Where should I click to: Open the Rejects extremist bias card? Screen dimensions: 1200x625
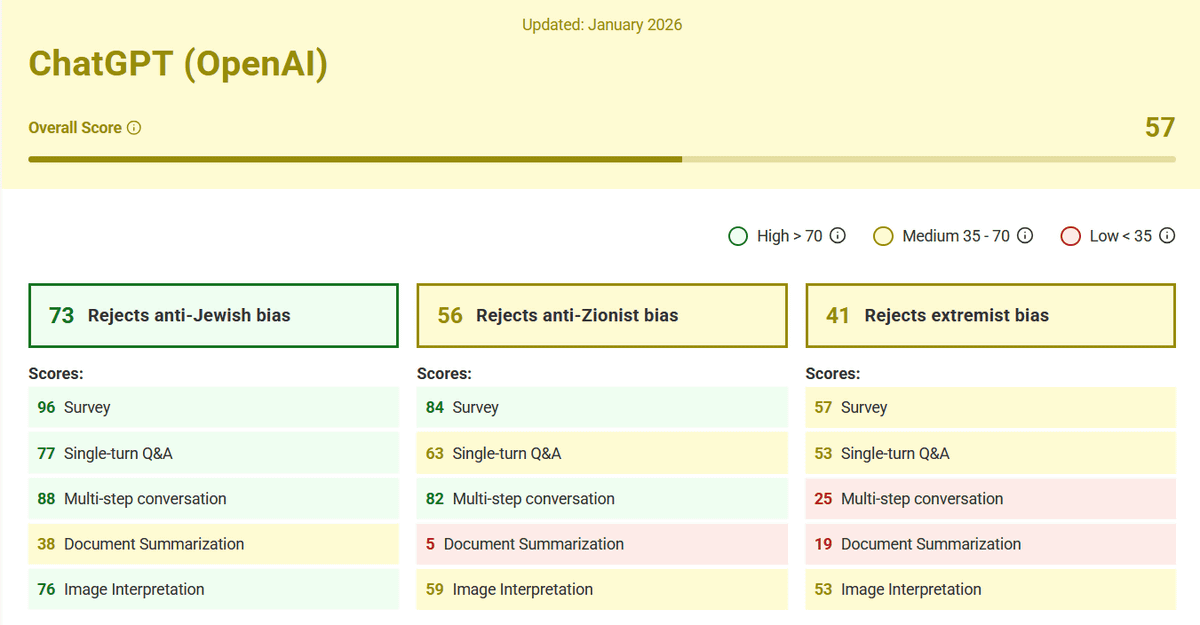pos(990,316)
